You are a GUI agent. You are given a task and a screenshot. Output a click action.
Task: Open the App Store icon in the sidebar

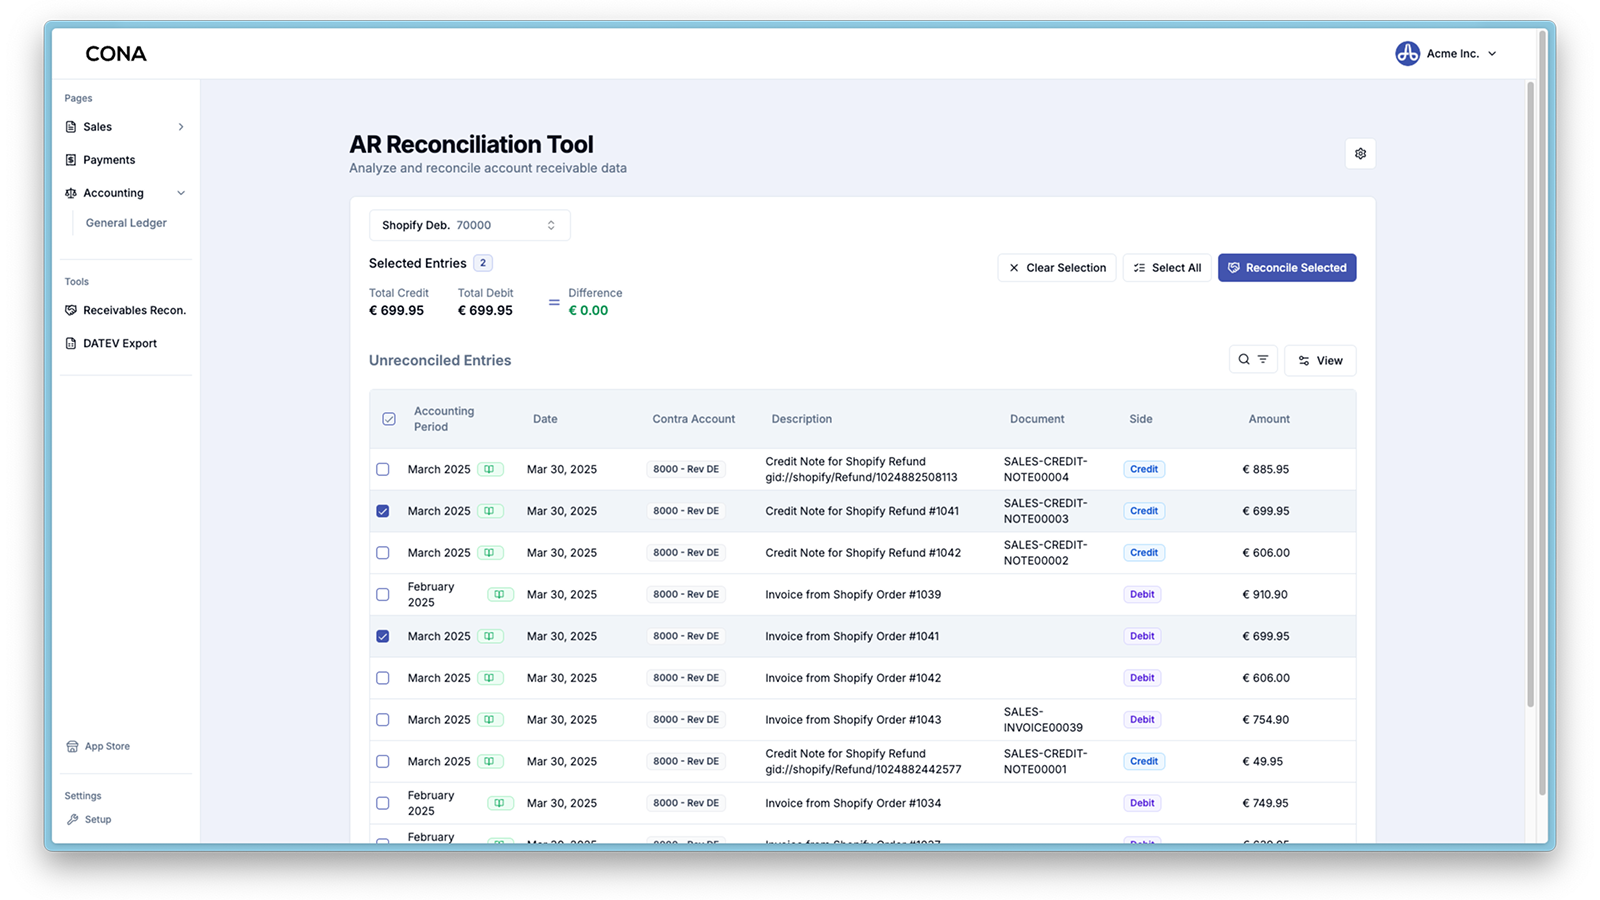pos(72,746)
